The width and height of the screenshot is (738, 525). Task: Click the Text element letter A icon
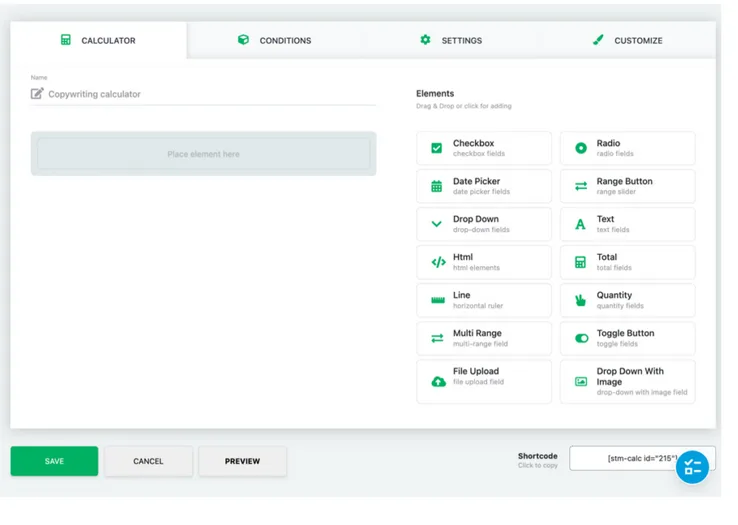580,224
